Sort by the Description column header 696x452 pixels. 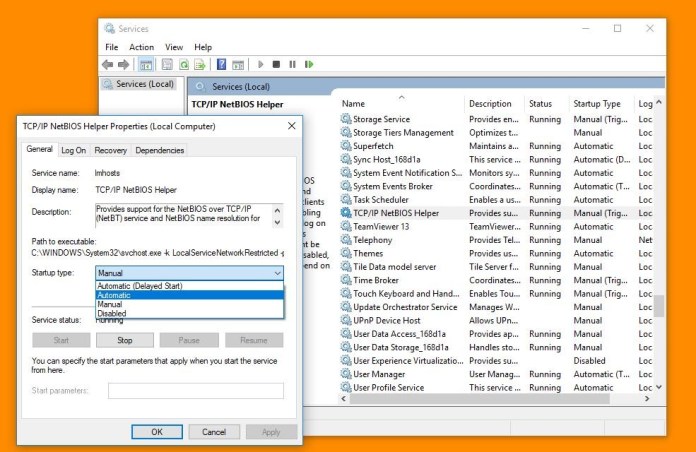pyautogui.click(x=494, y=103)
